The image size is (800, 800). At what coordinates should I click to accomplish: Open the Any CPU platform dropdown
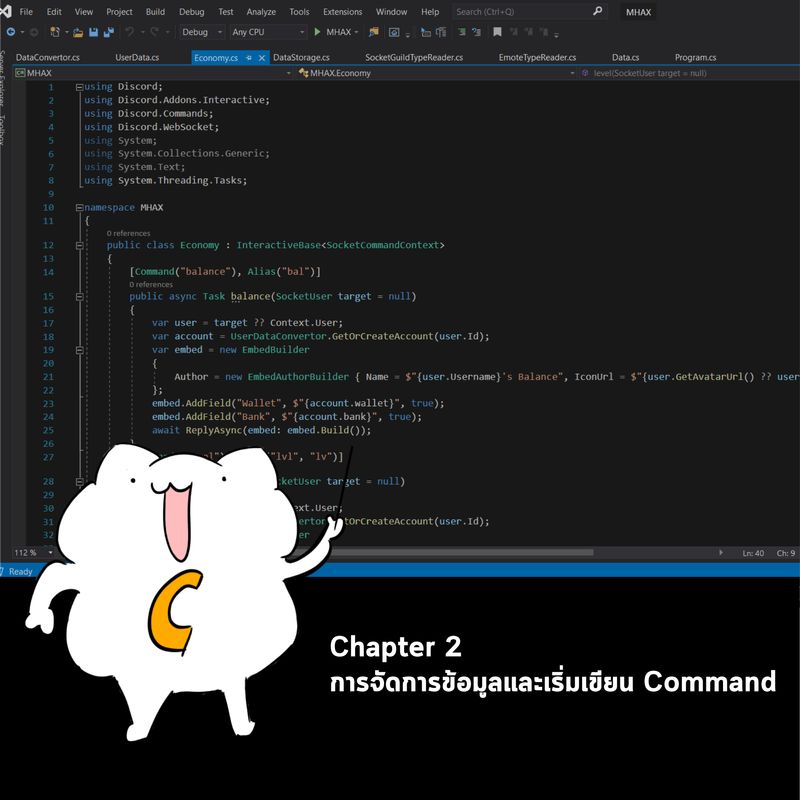pyautogui.click(x=265, y=32)
